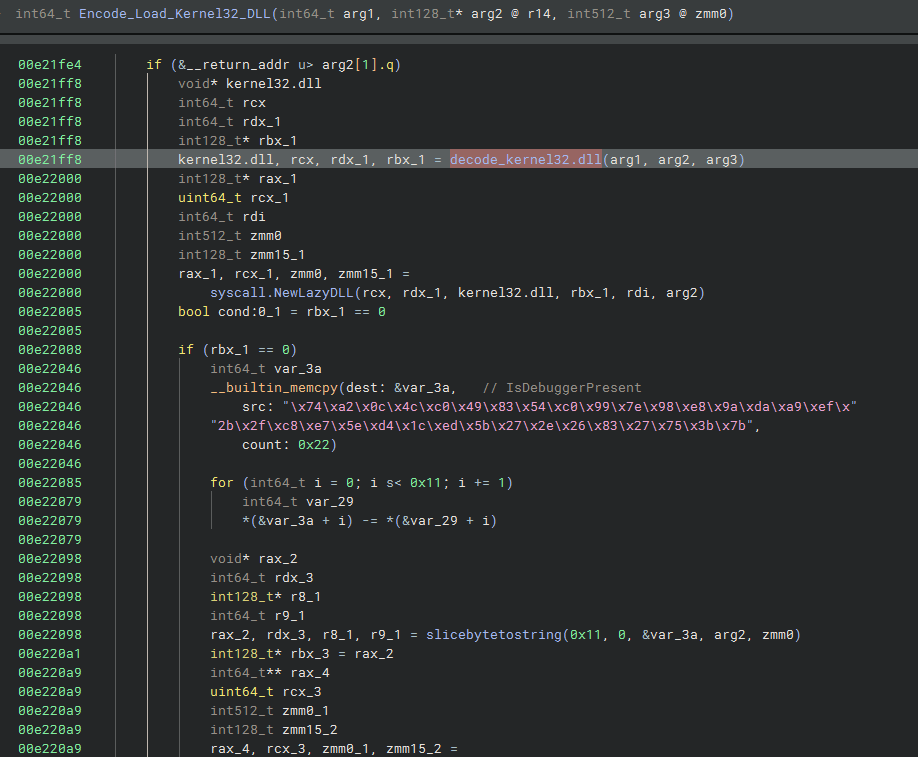This screenshot has height=757, width=918.
Task: Click the __builtin_memcpy call
Action: tap(274, 387)
